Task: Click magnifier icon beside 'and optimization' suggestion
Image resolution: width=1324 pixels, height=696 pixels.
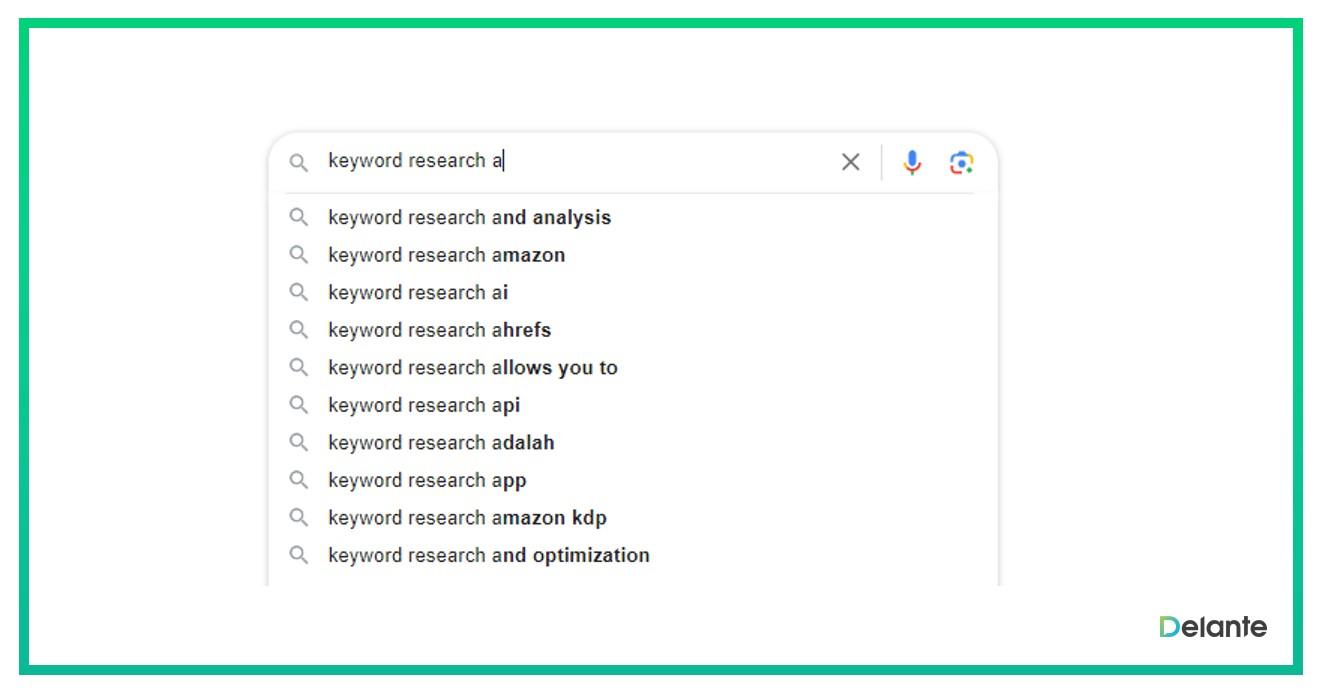Action: [298, 554]
